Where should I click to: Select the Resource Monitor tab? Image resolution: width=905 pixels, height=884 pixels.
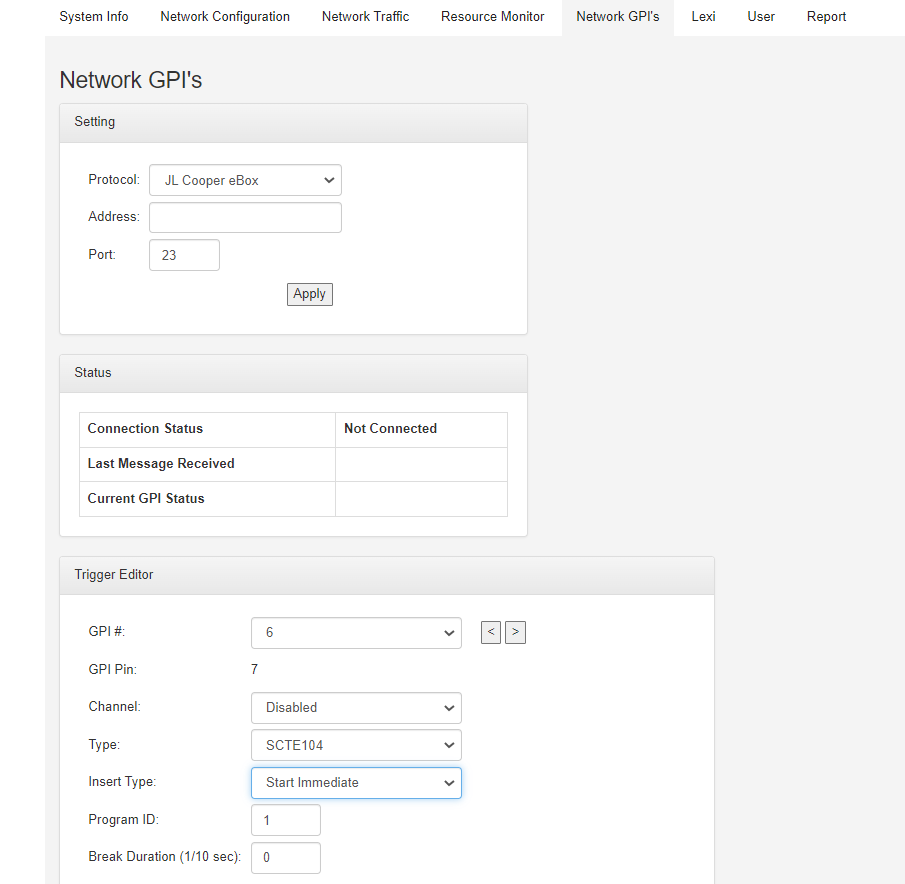tap(492, 17)
